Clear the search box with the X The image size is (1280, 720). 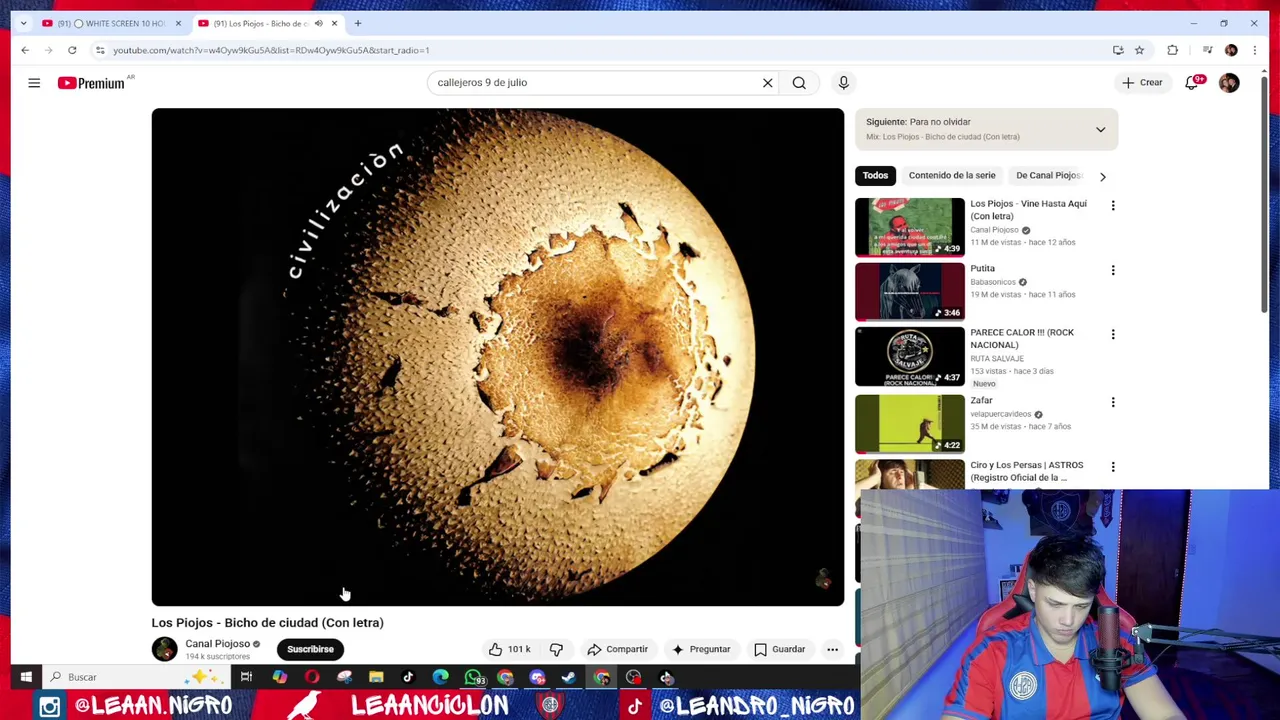767,83
